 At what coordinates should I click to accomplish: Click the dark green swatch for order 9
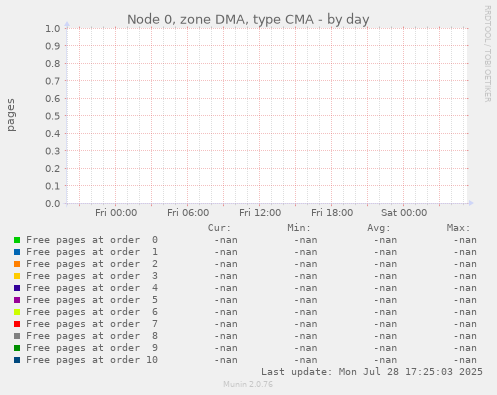point(17,348)
